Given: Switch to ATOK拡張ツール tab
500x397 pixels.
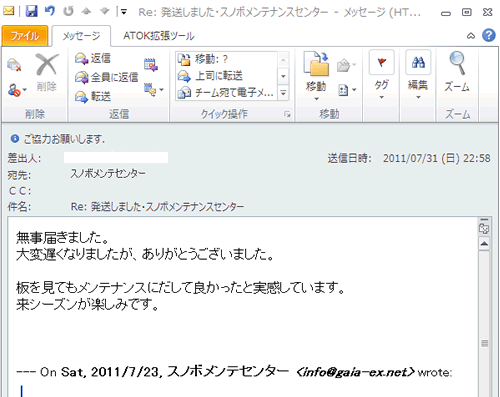Looking at the screenshot, I should click(159, 36).
